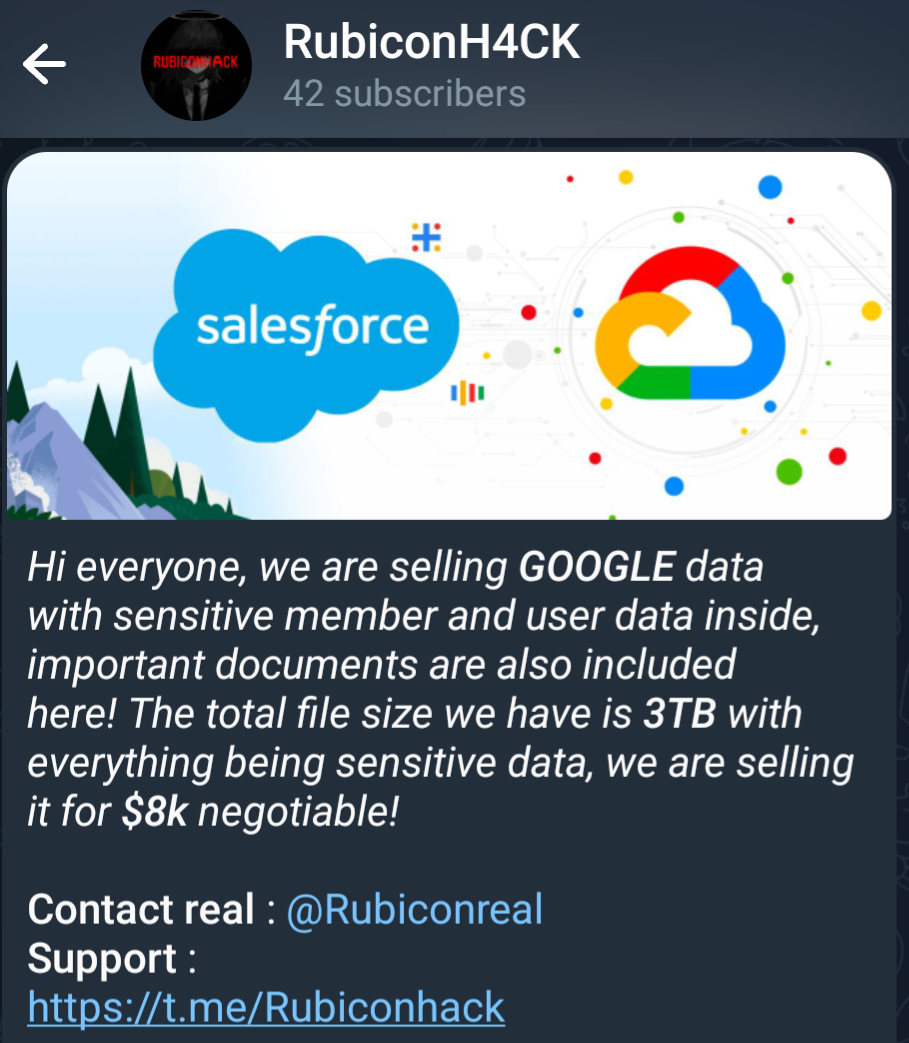This screenshot has height=1043, width=909.
Task: Open the Salesforce Google banner image
Action: pos(449,335)
